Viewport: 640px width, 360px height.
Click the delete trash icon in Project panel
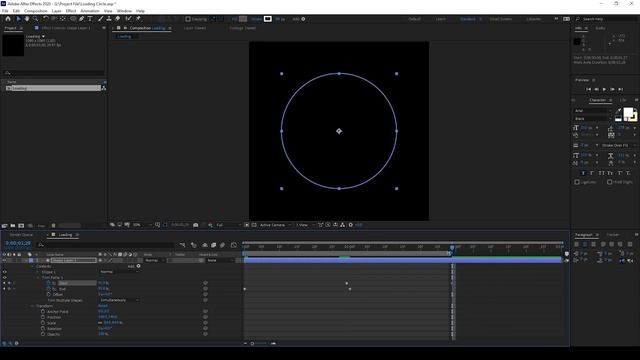coord(53,225)
